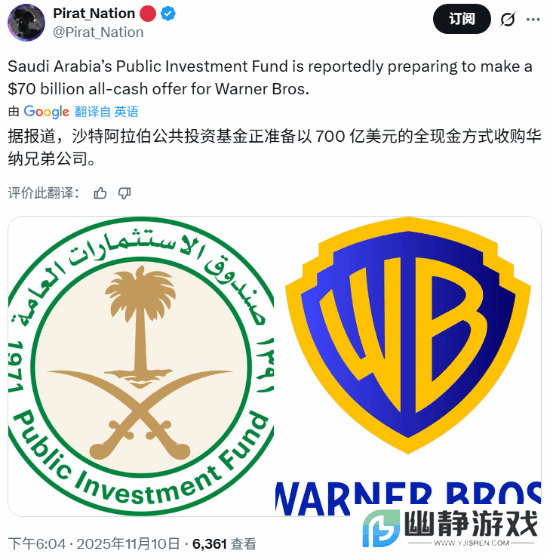Open the Pirat_Nation profile avatar
This screenshot has height=554, width=550.
click(x=26, y=23)
